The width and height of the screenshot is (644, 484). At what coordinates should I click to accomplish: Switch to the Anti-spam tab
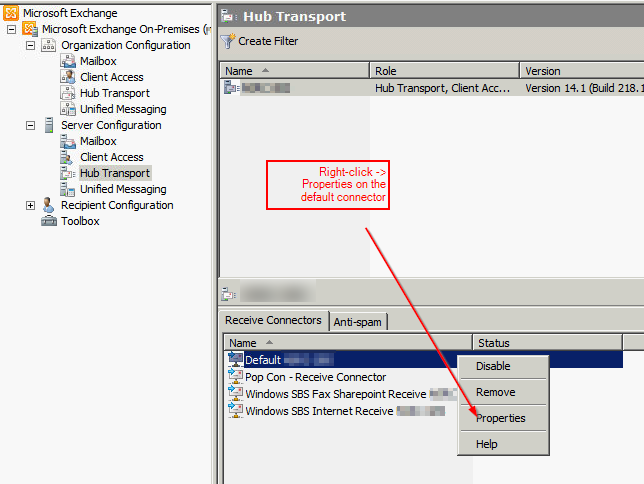(358, 322)
